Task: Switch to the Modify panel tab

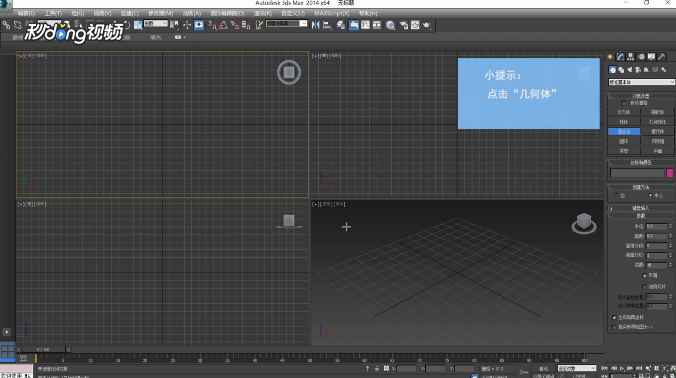Action: pyautogui.click(x=621, y=56)
